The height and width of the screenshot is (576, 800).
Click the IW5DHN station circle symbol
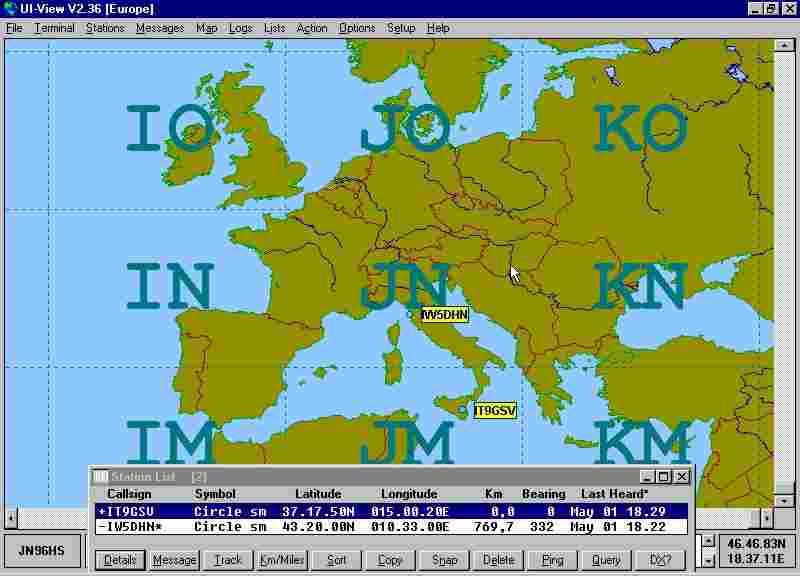(410, 315)
